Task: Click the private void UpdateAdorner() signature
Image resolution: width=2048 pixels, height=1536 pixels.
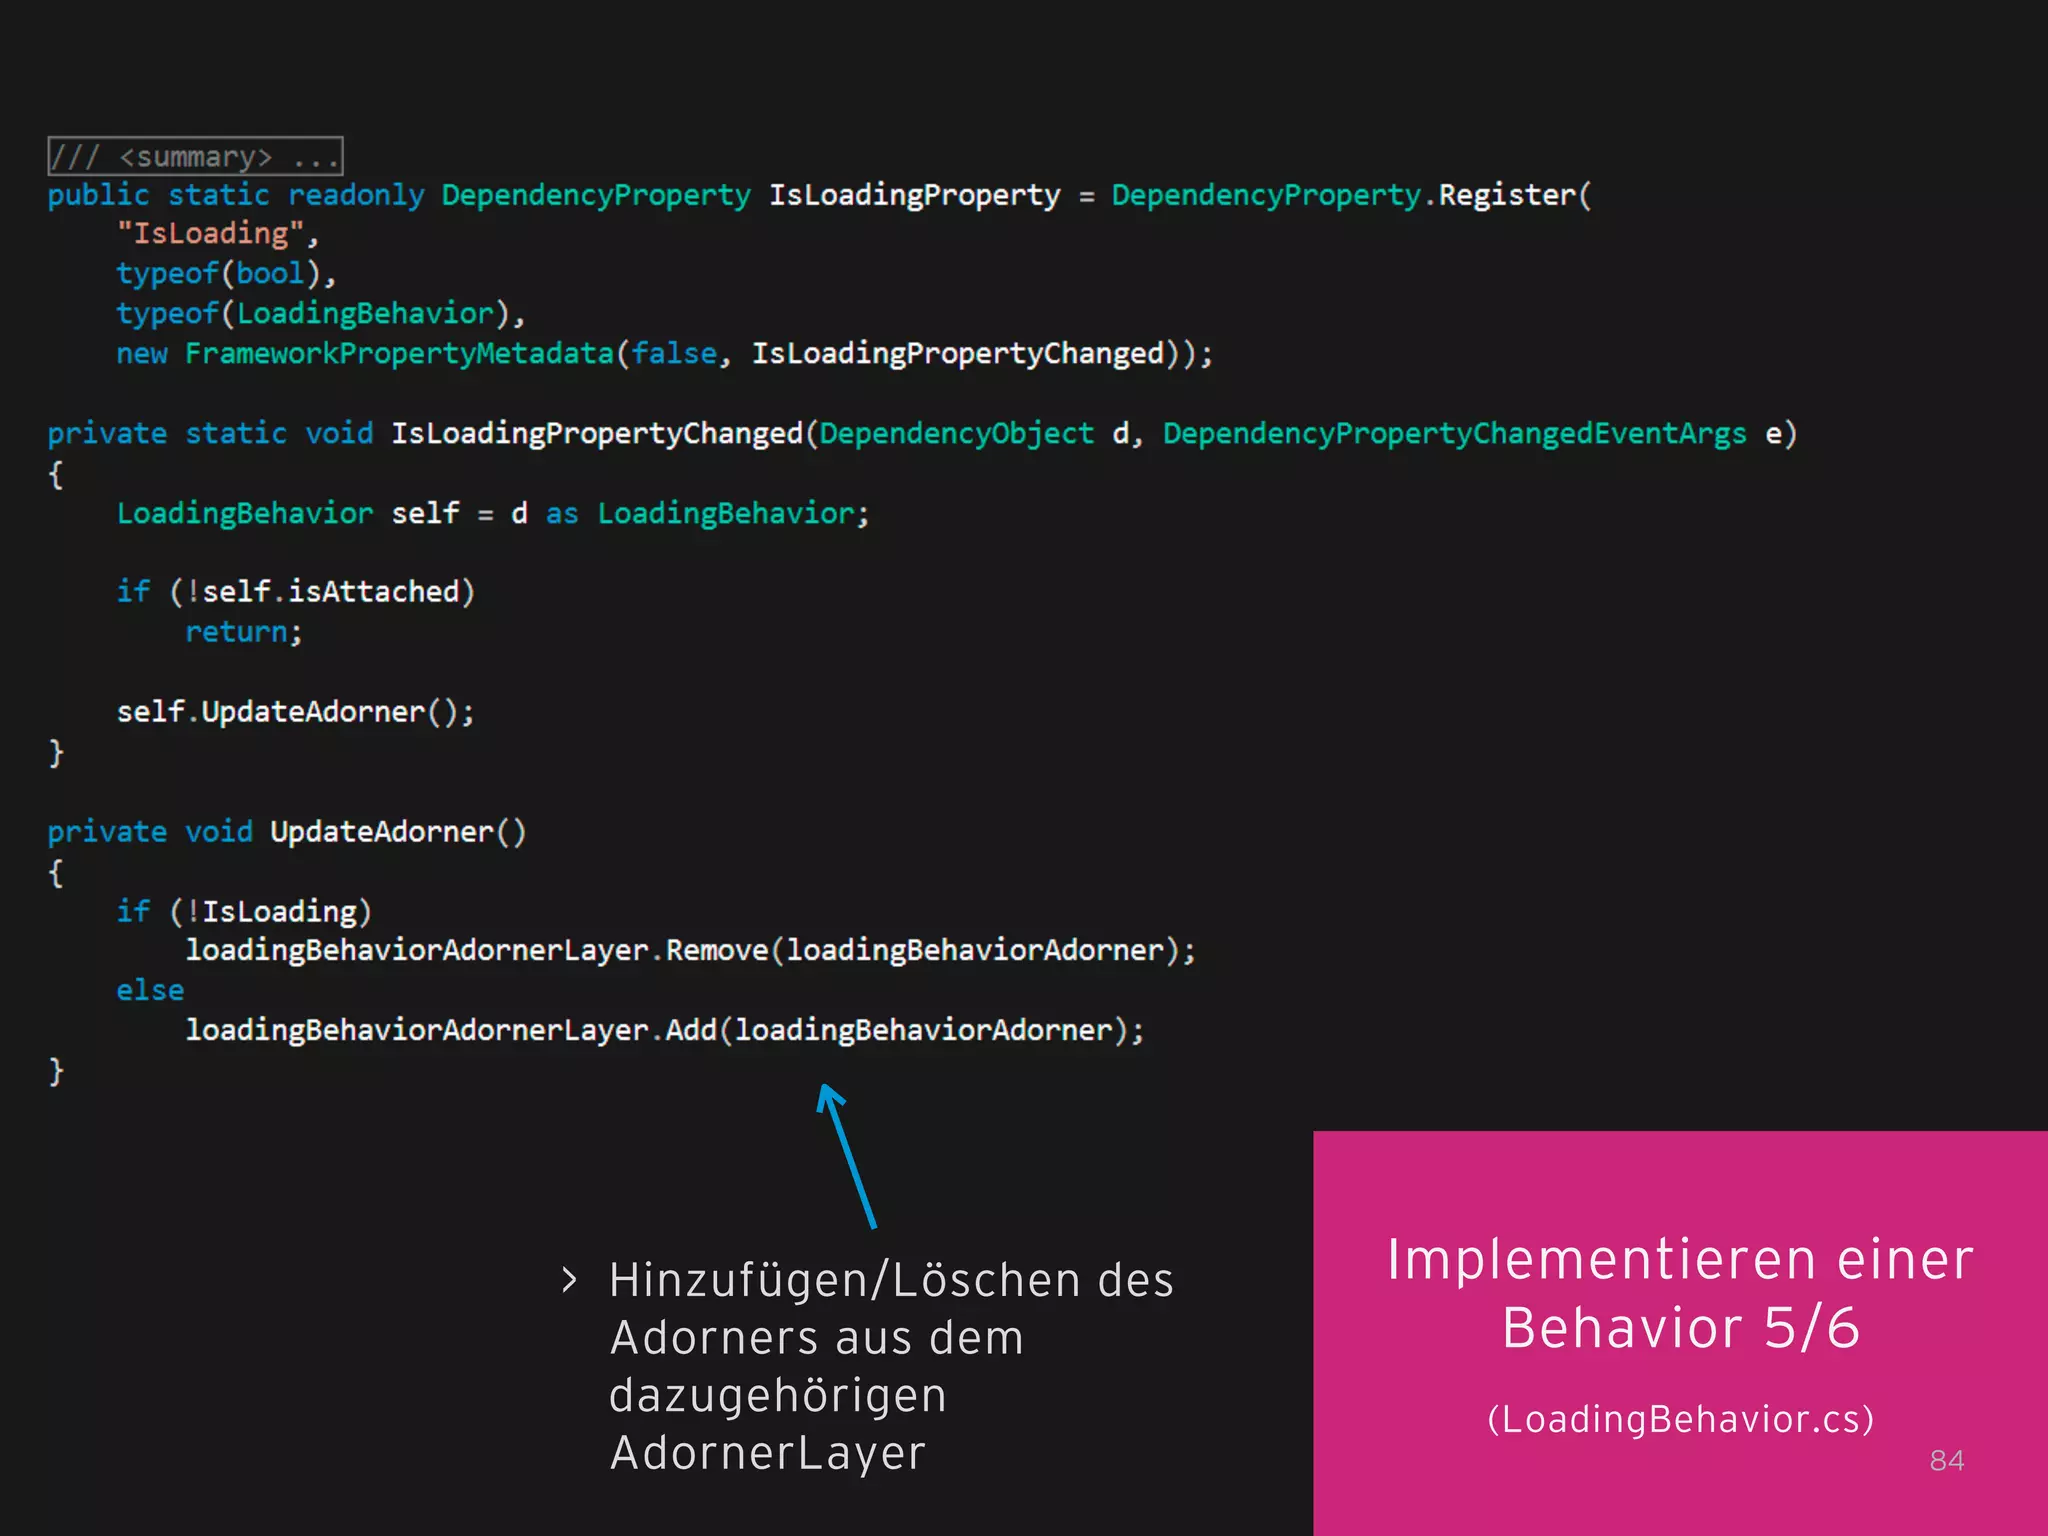Action: tap(287, 832)
